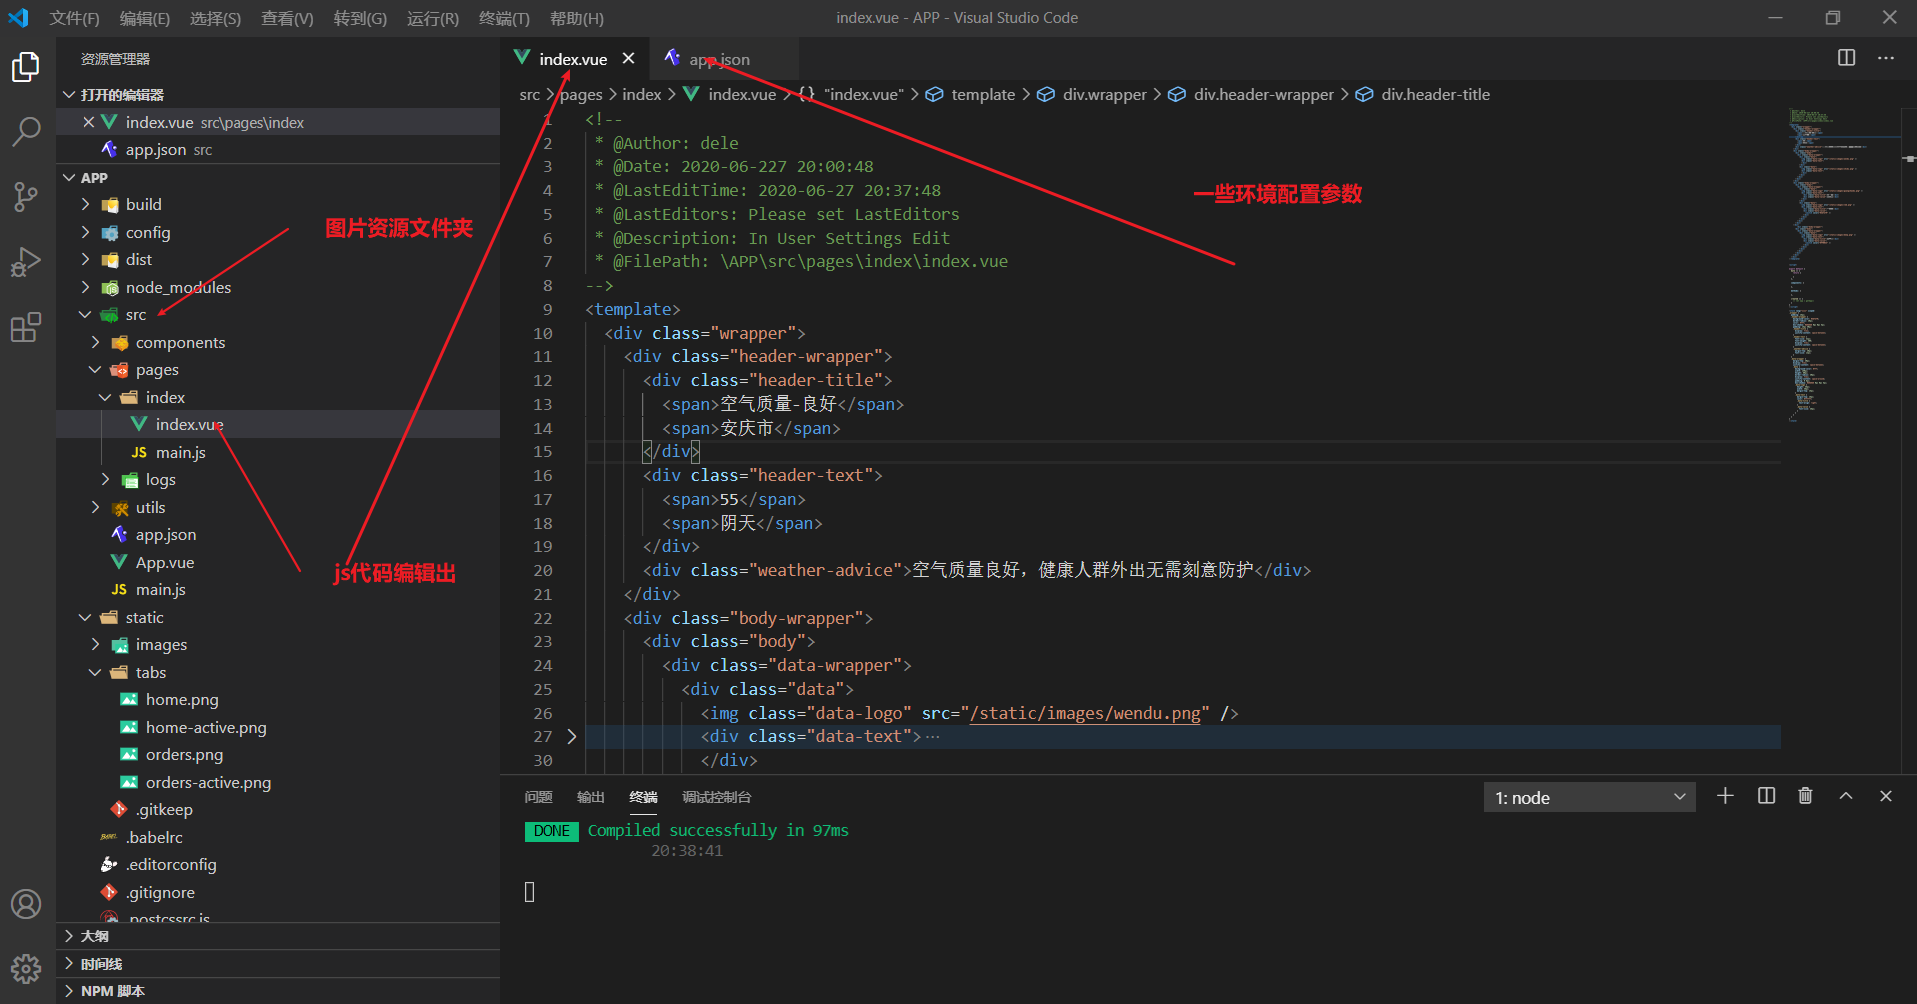Split the editor to the right
1917x1004 pixels.
(1846, 58)
